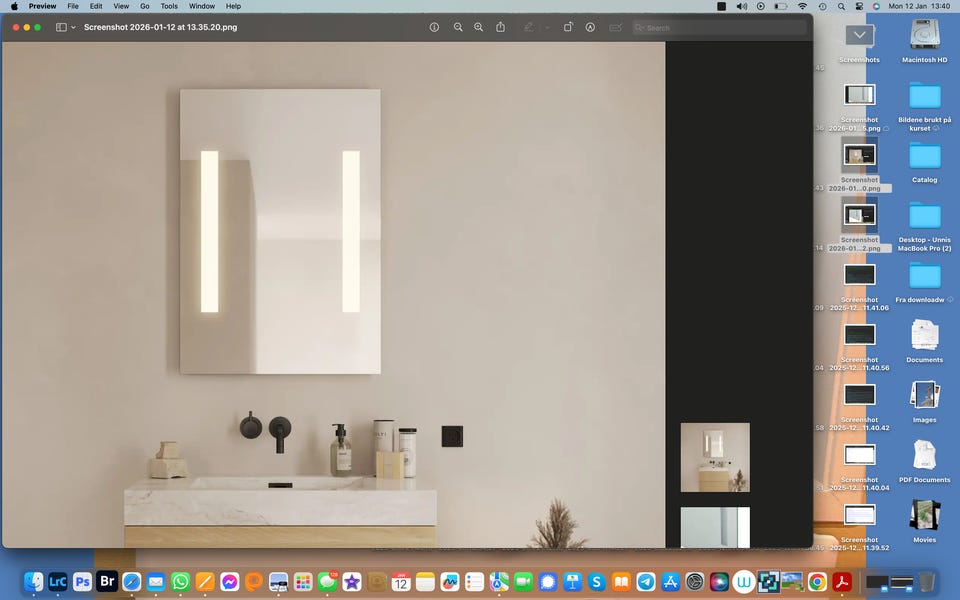
Task: Open the Share button in Preview toolbar
Action: [x=500, y=28]
